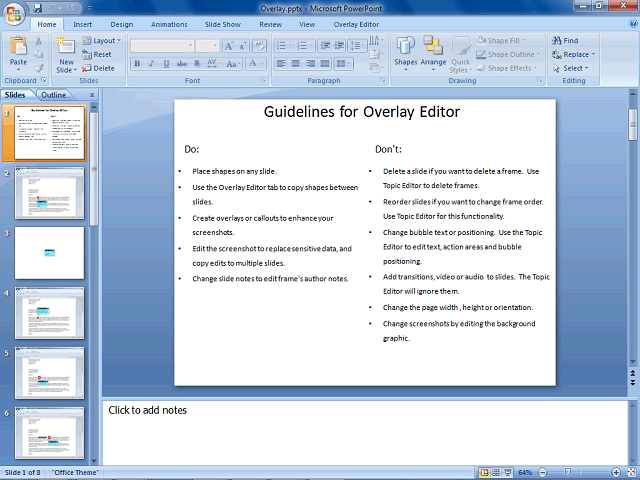Open font color picker

pyautogui.click(x=256, y=63)
